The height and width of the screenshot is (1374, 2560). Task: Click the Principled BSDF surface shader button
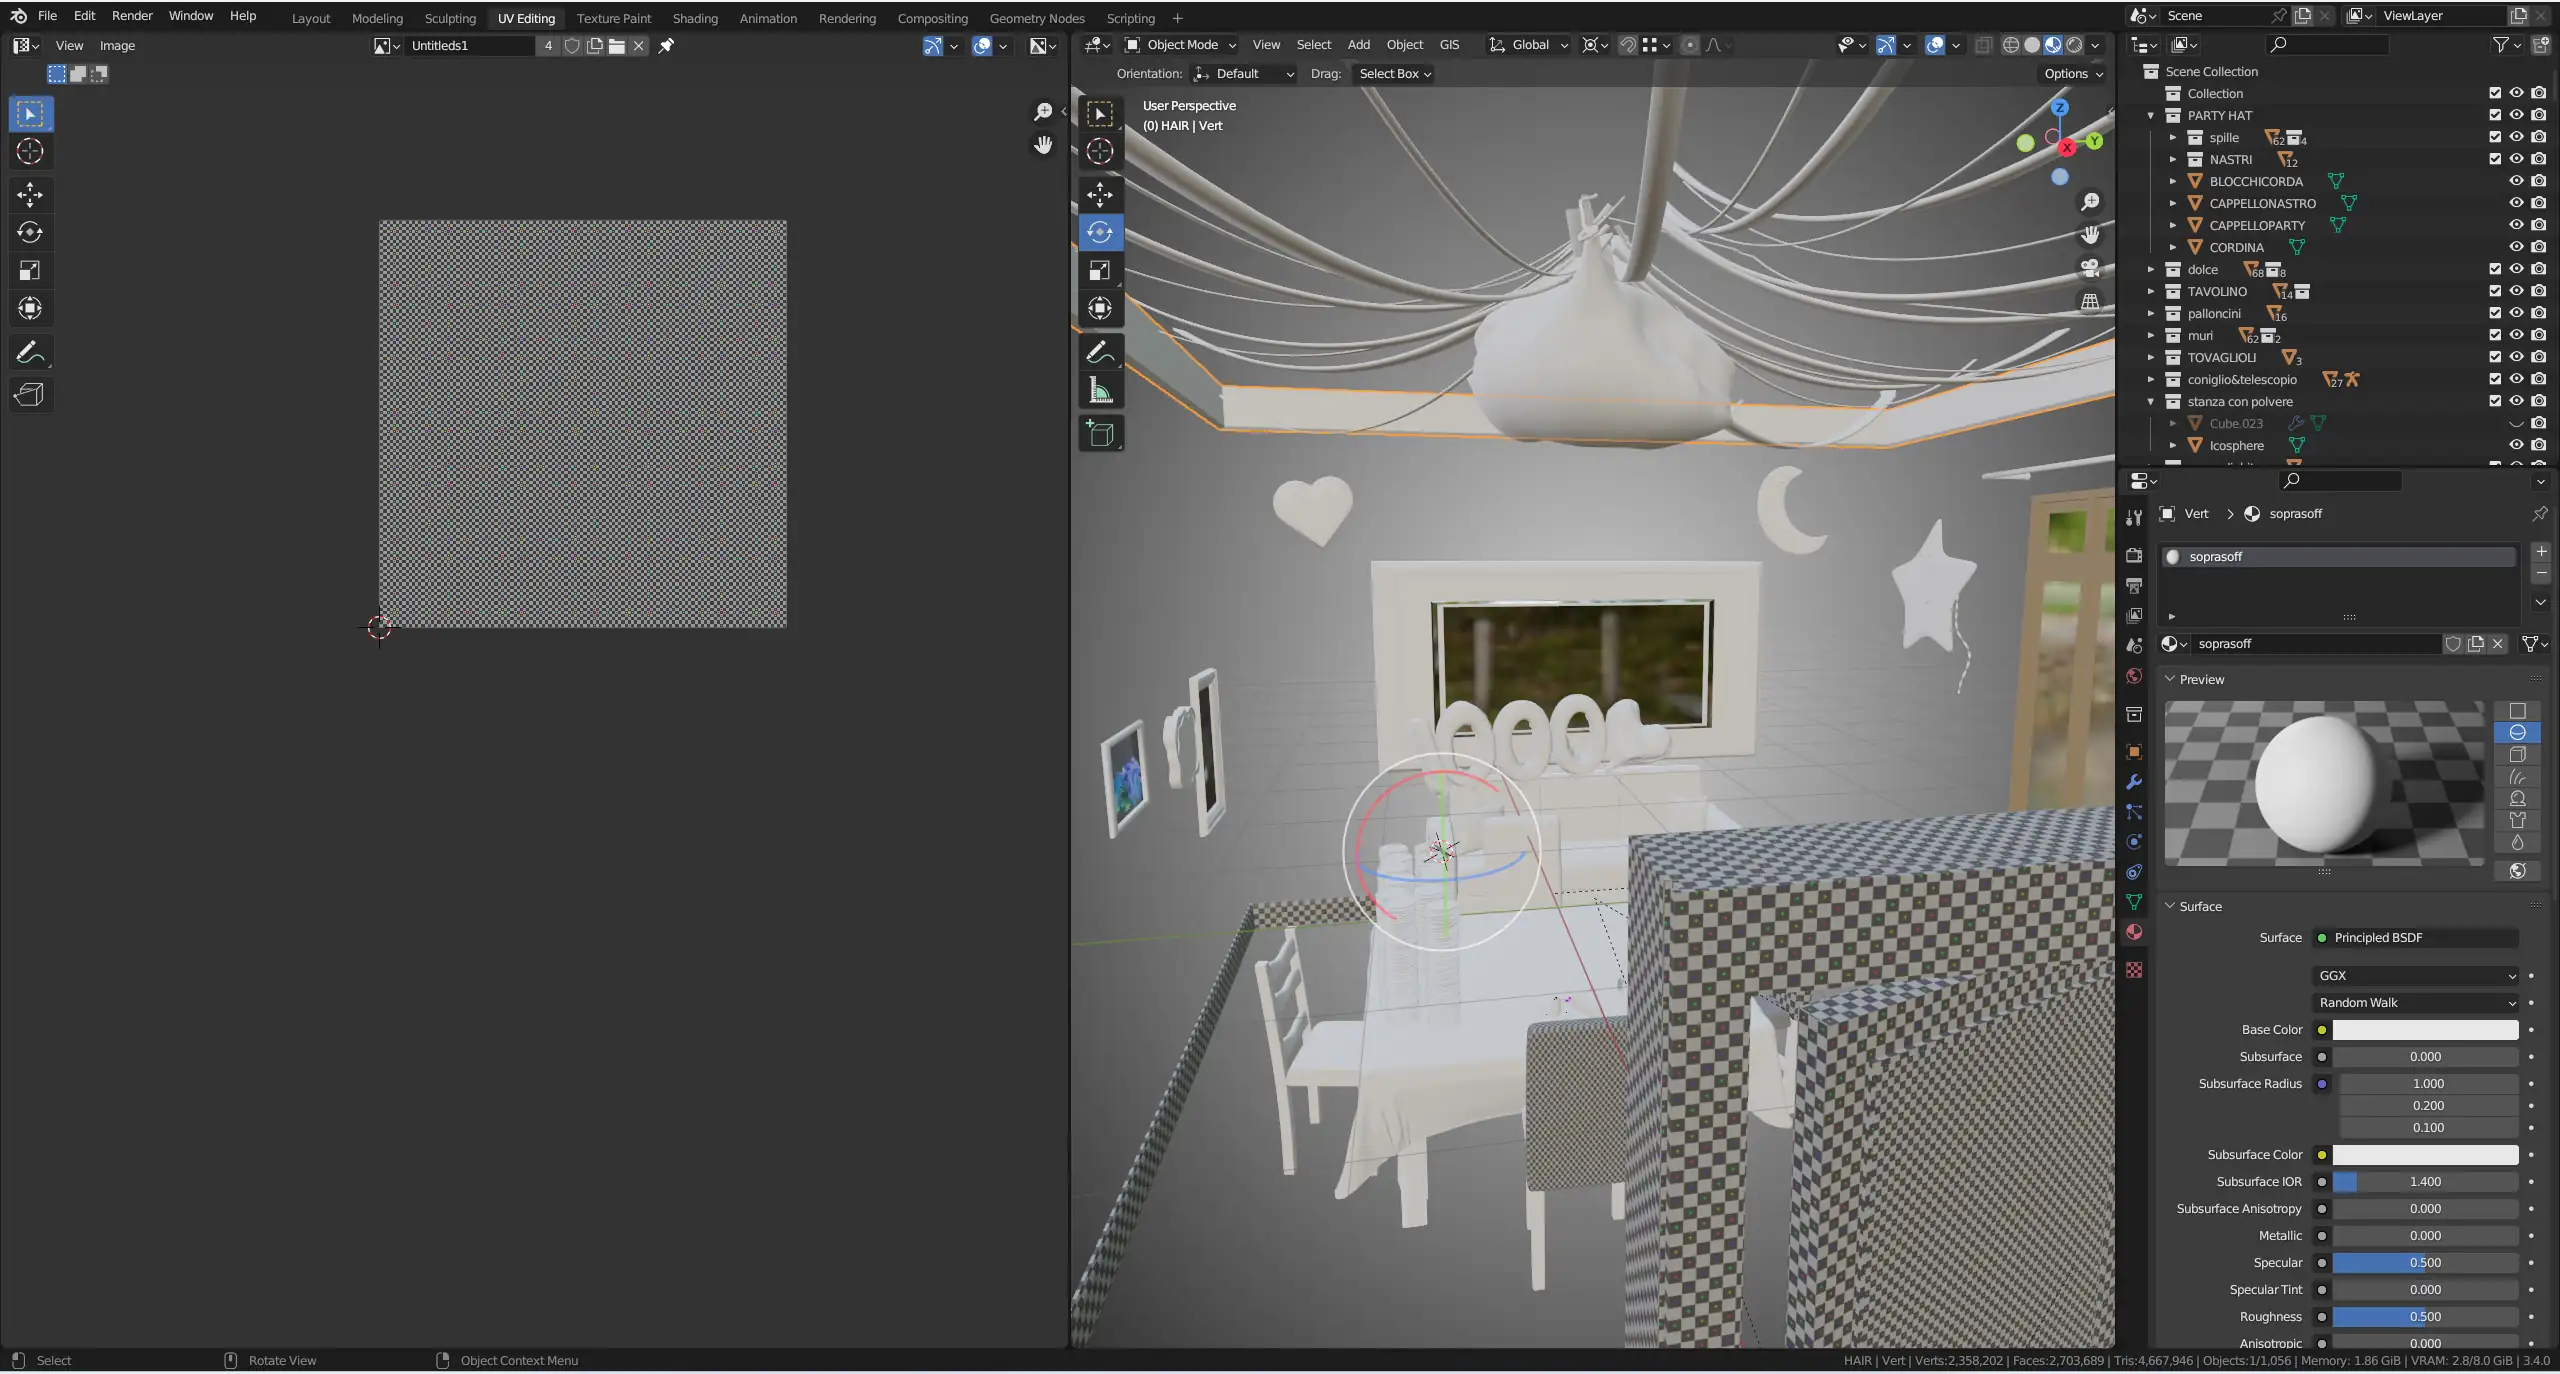tap(2415, 937)
